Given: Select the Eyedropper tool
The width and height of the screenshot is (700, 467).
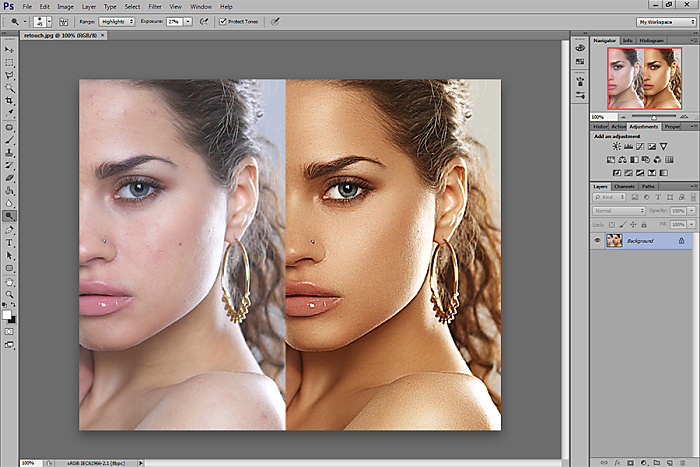Looking at the screenshot, I should 9,113.
